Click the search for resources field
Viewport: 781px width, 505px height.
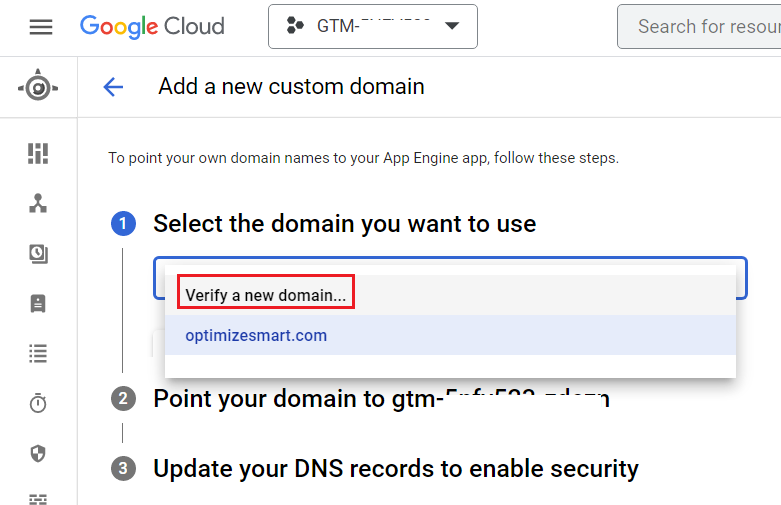[x=705, y=27]
